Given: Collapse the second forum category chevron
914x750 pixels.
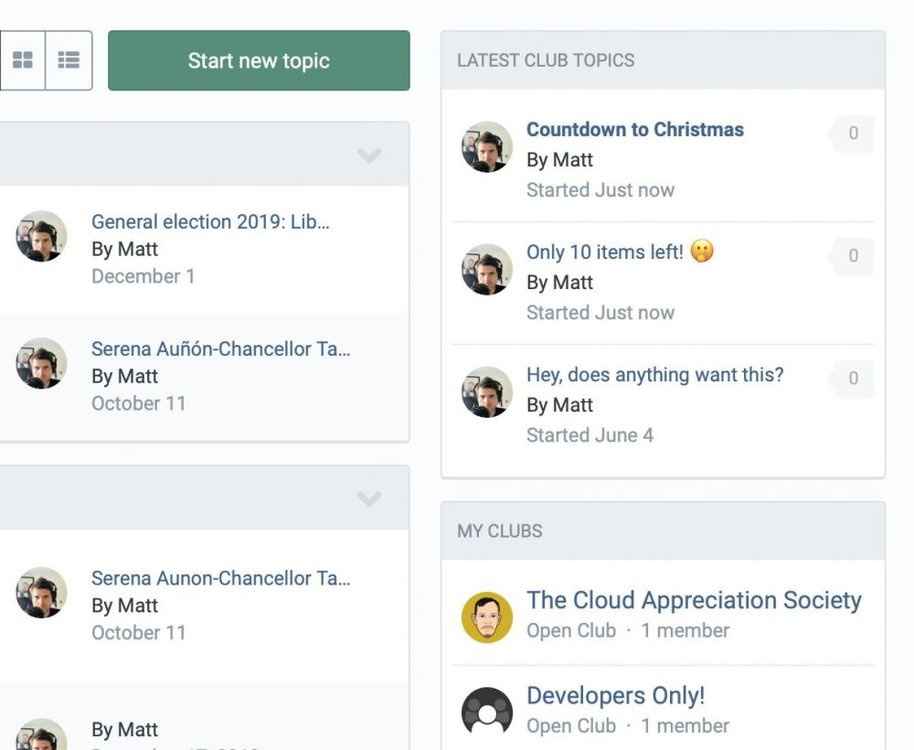Looking at the screenshot, I should pos(369,498).
